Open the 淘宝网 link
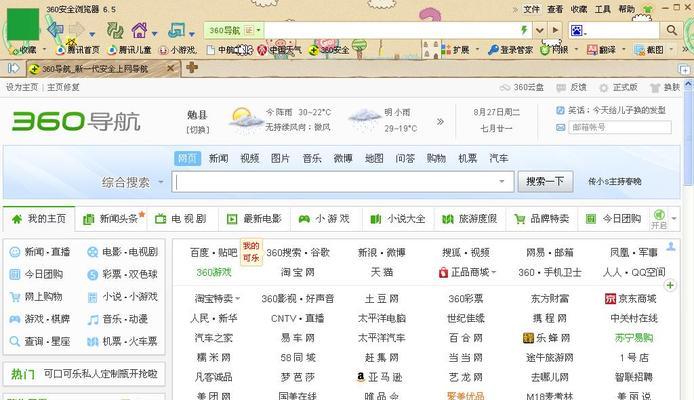The image size is (694, 400). (x=297, y=272)
